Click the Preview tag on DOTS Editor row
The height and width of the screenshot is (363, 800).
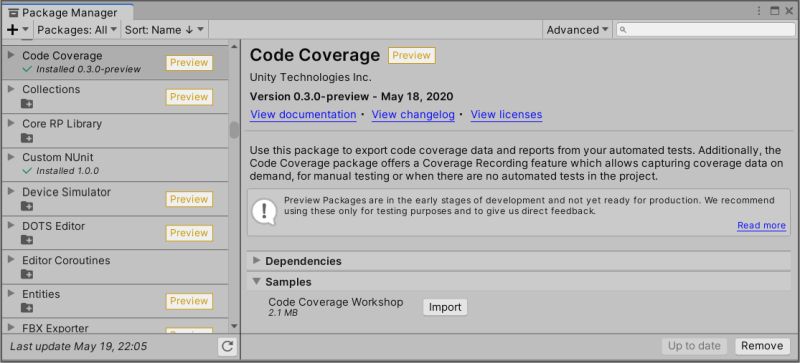coord(189,233)
